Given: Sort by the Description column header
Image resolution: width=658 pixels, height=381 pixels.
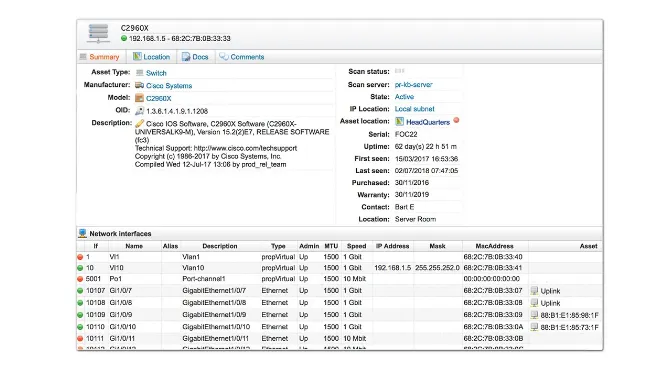Looking at the screenshot, I should [x=220, y=246].
